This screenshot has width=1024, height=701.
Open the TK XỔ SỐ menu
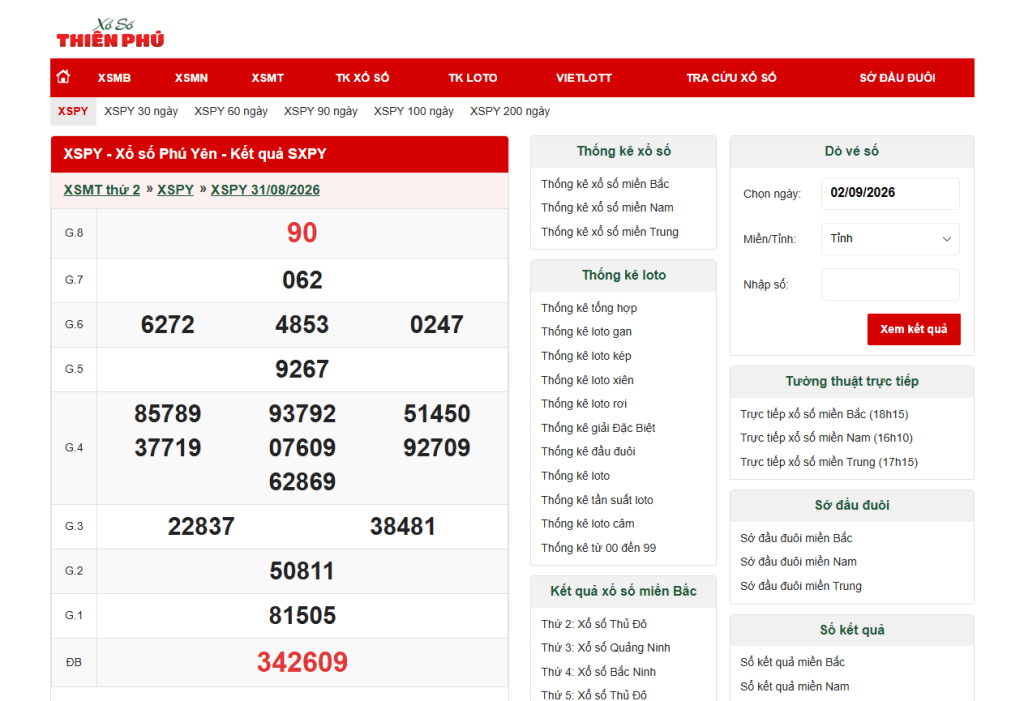(362, 78)
